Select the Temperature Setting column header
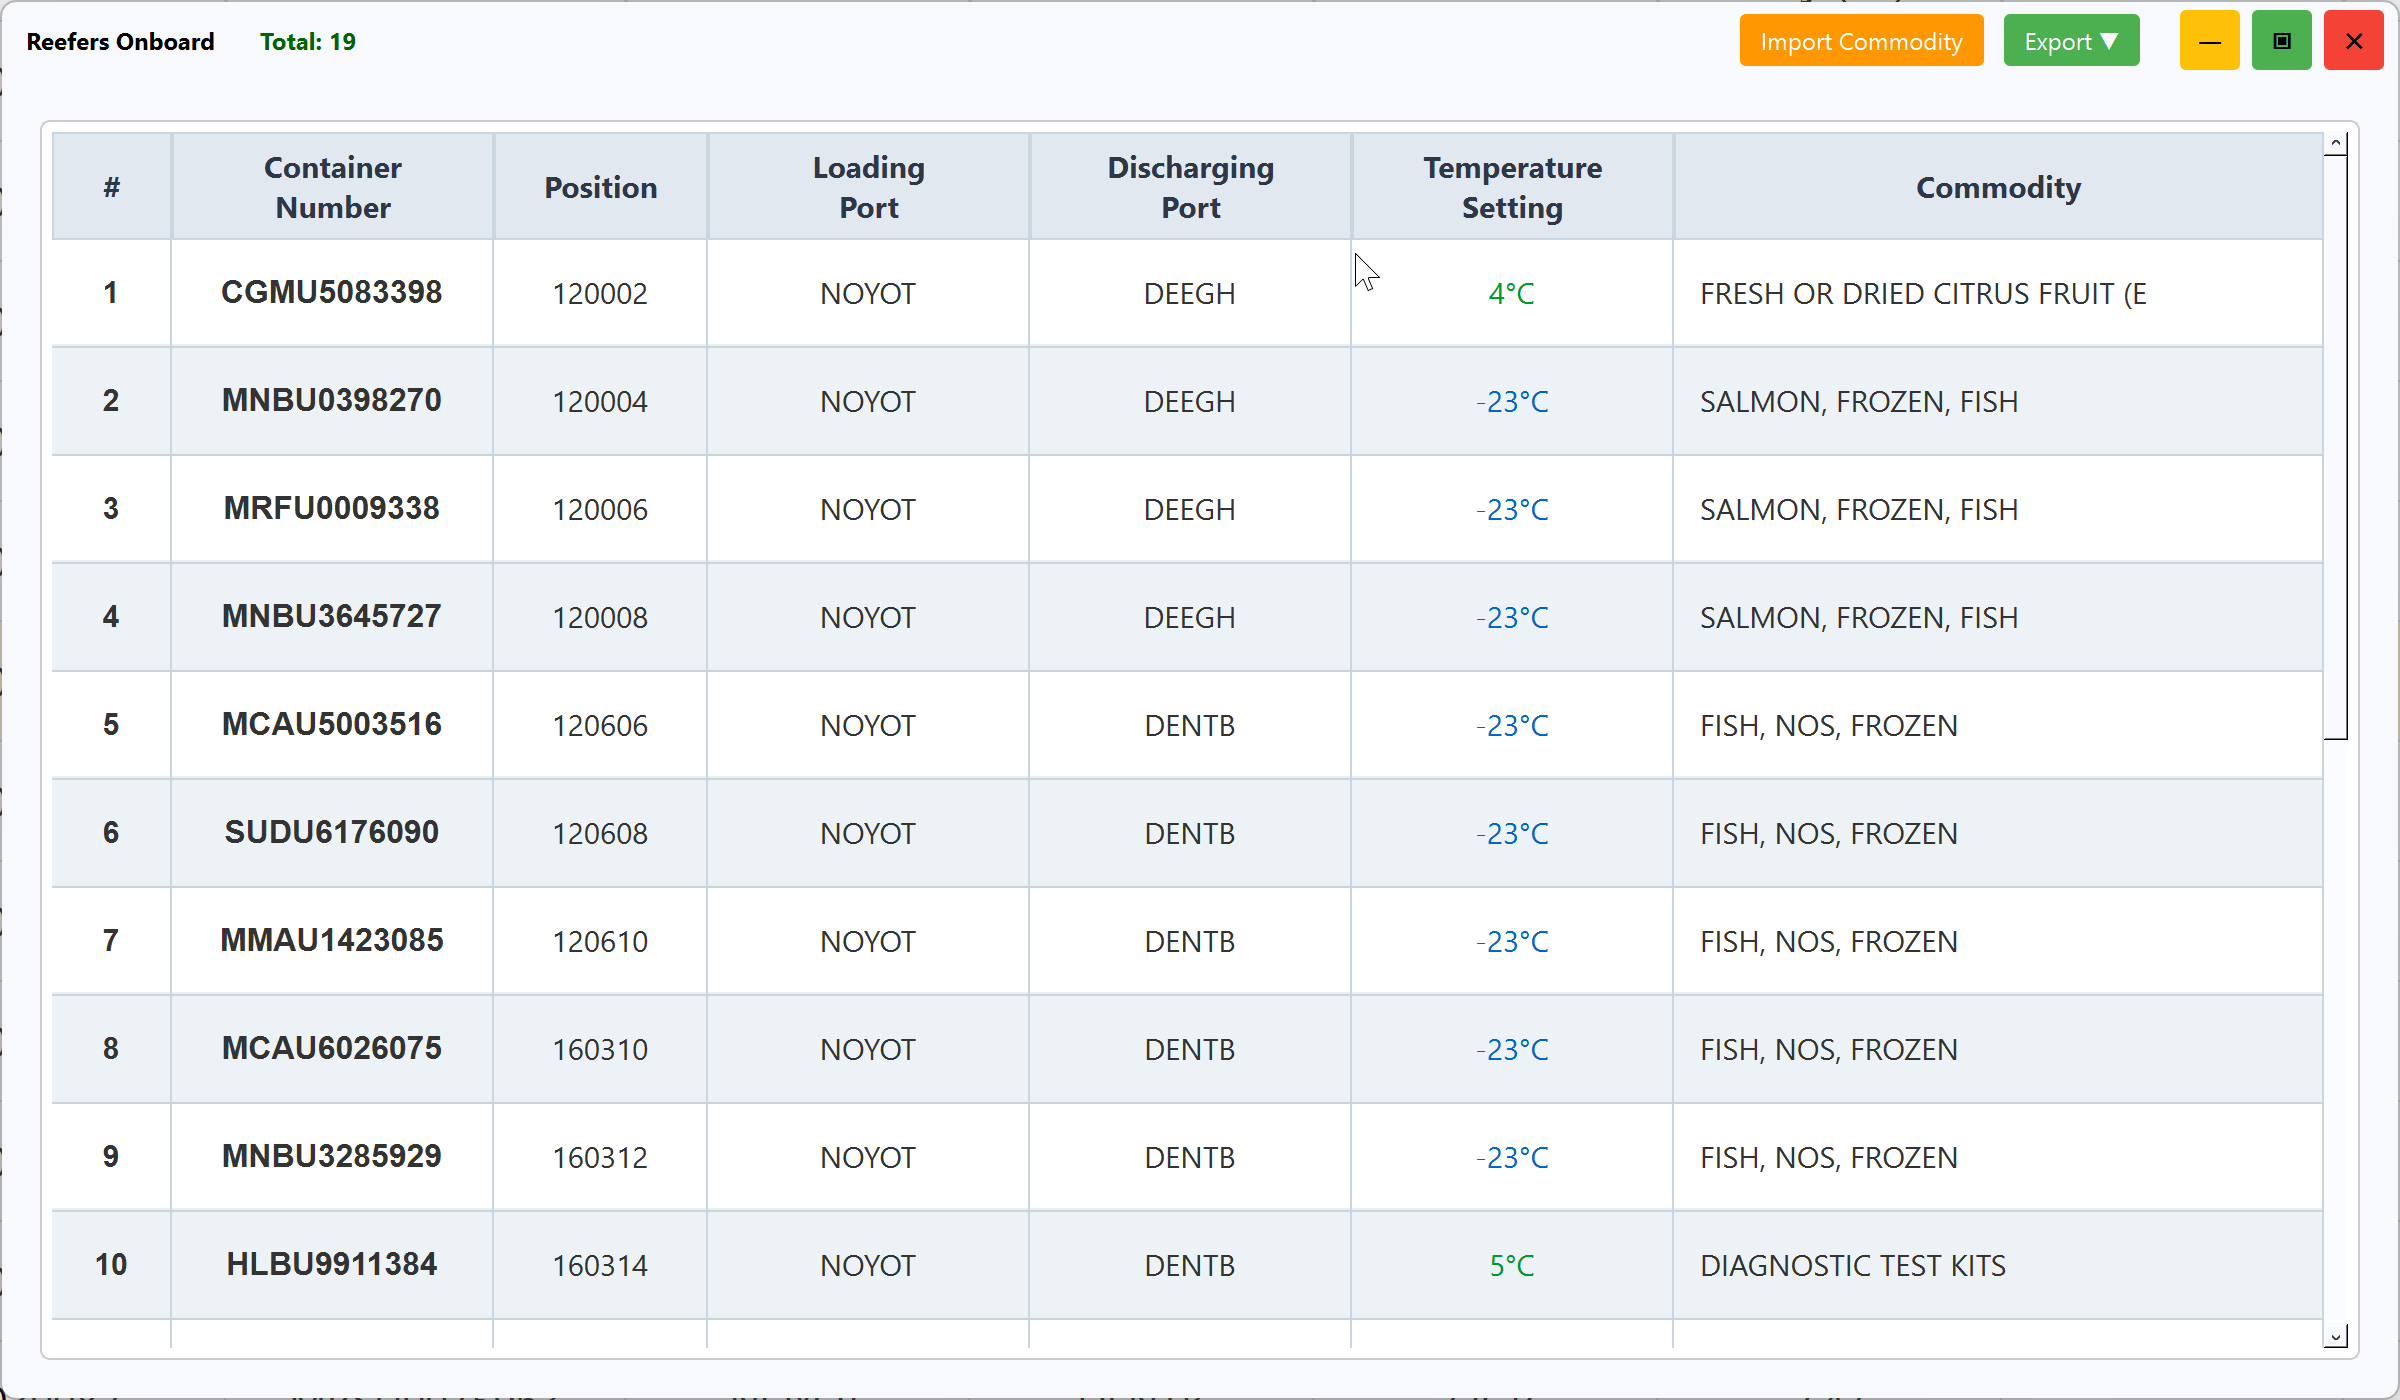The image size is (2400, 1400). tap(1513, 187)
